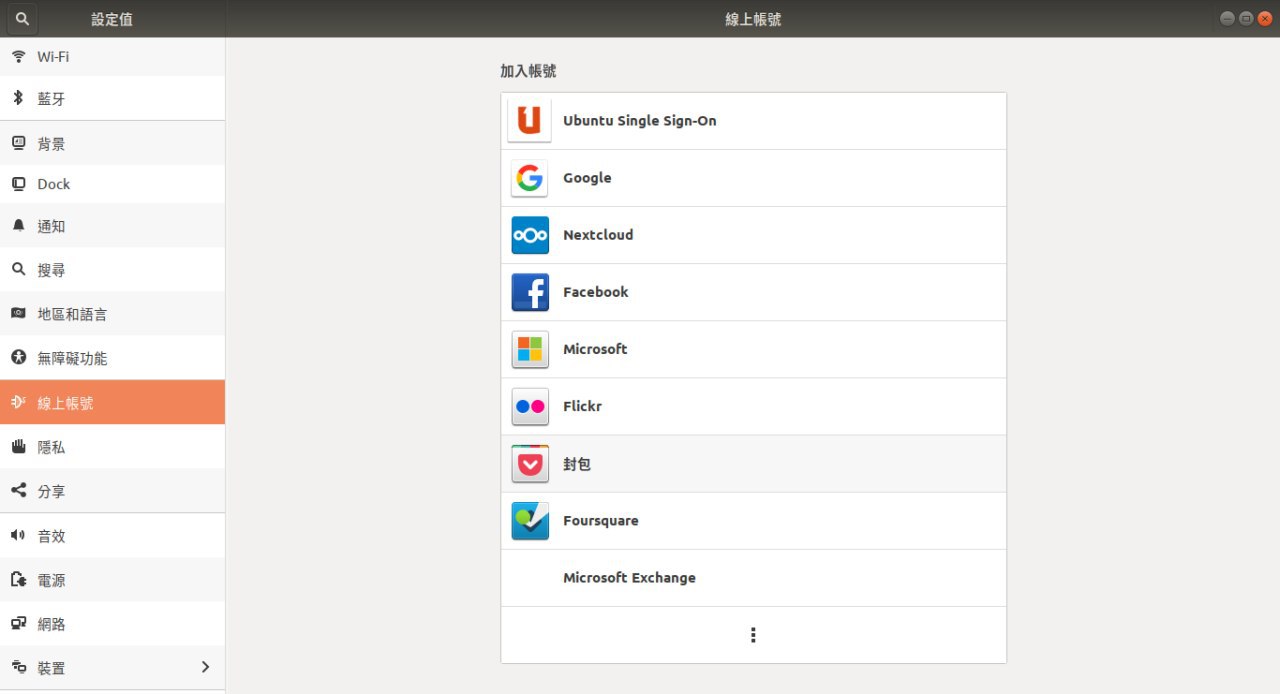Click the Bluetooth icon in sidebar
1280x694 pixels.
(x=18, y=98)
